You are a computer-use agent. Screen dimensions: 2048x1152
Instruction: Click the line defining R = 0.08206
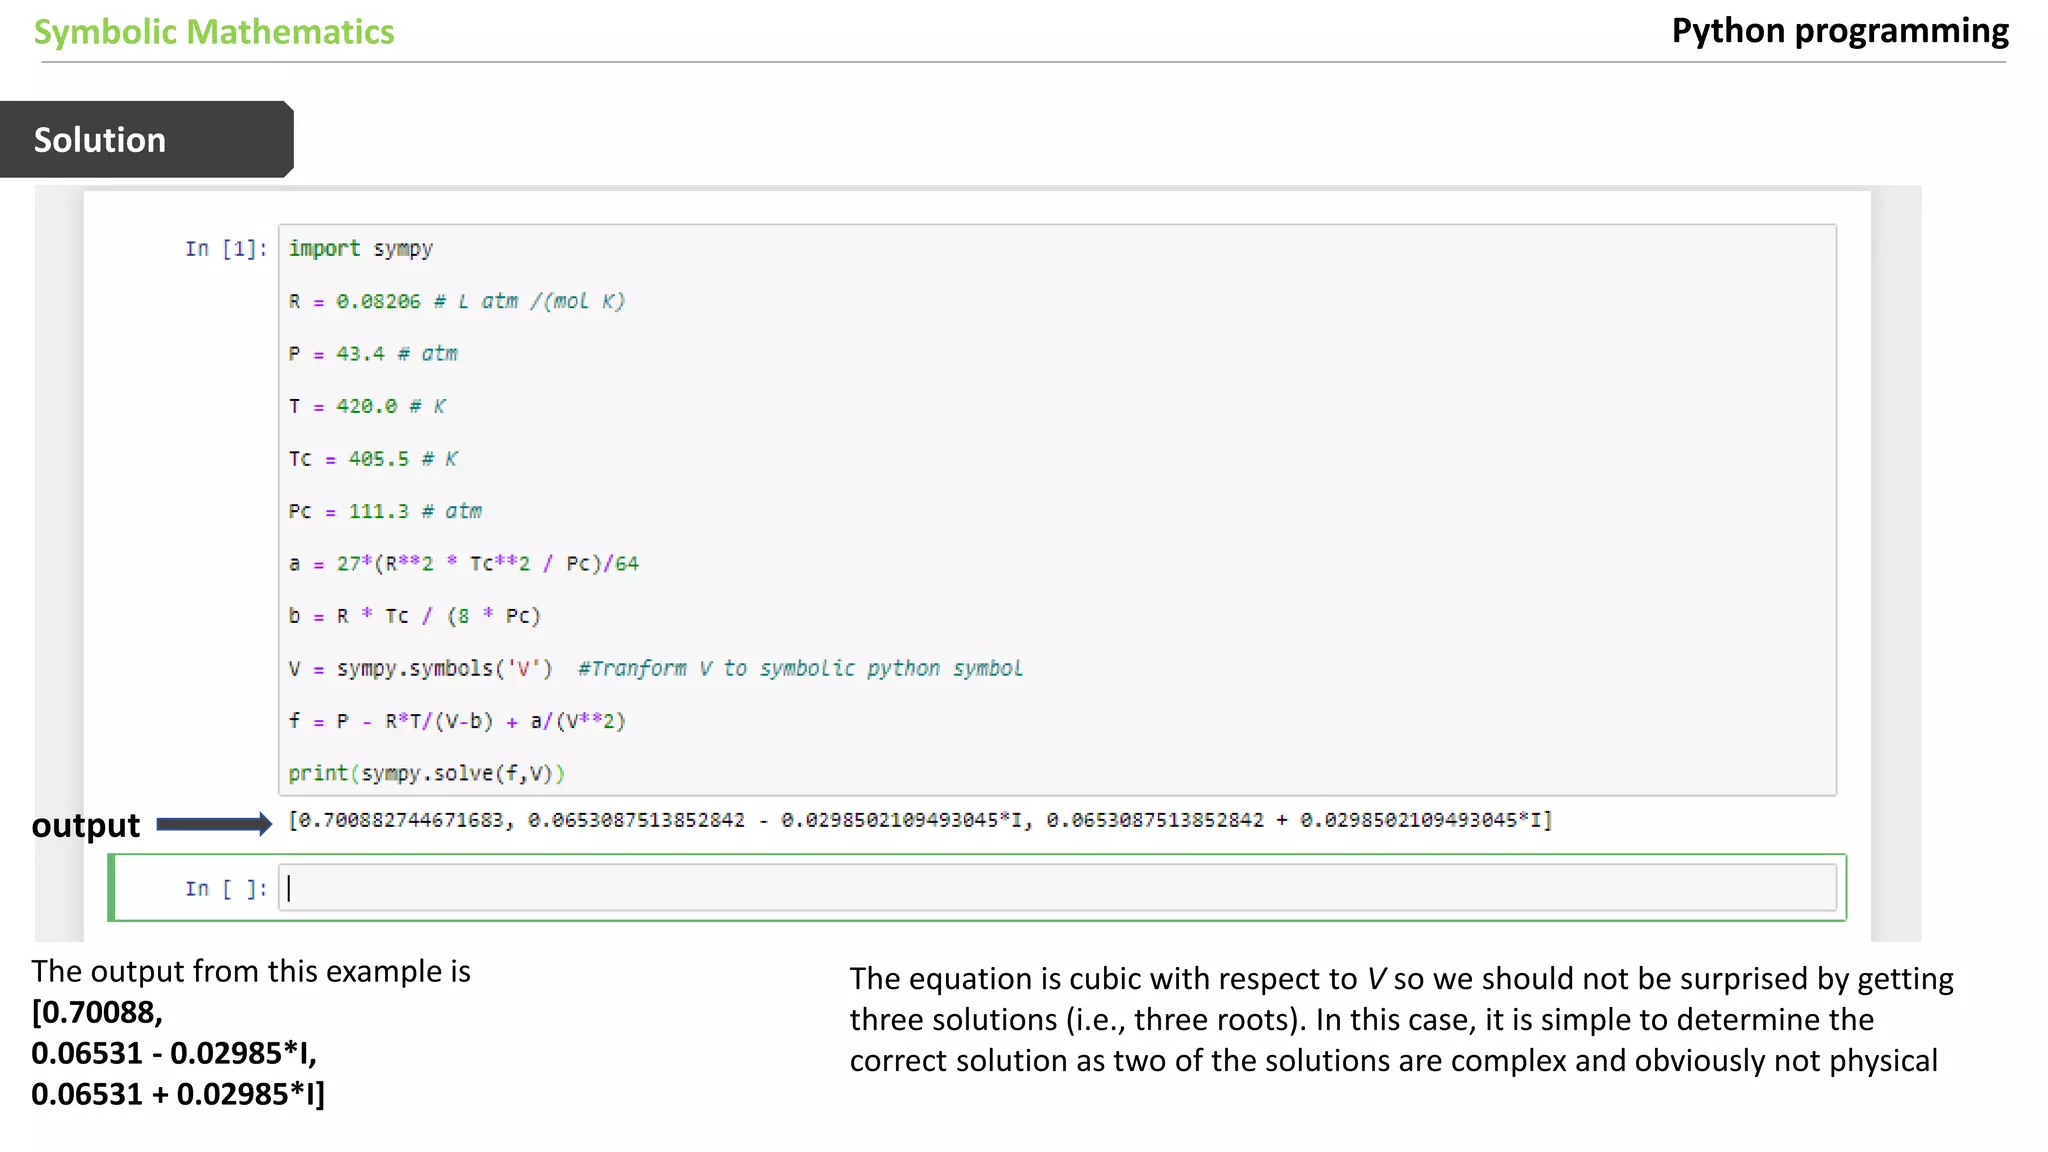[456, 302]
